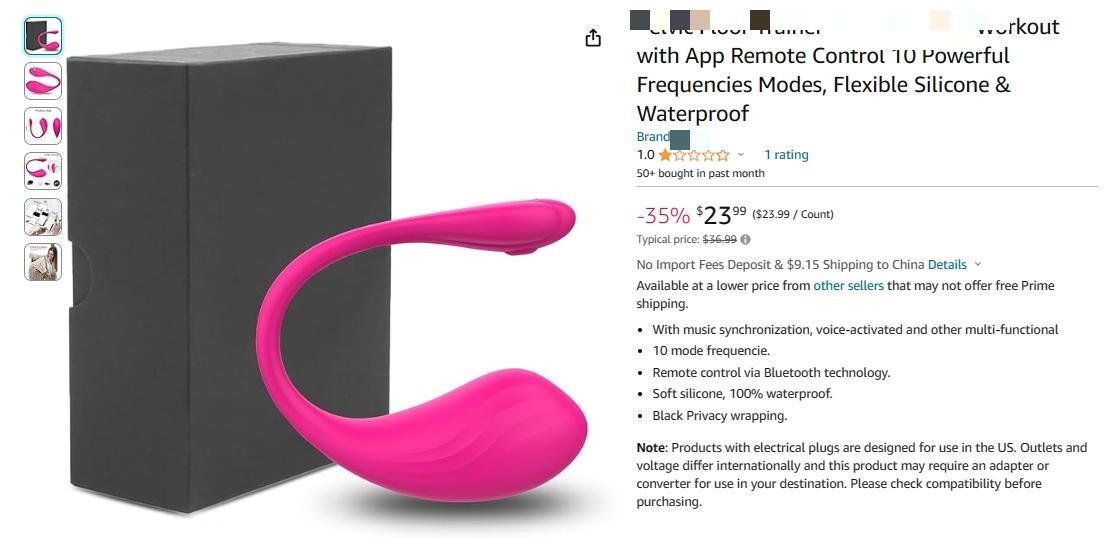
Task: Open the other sellers link
Action: [x=848, y=285]
